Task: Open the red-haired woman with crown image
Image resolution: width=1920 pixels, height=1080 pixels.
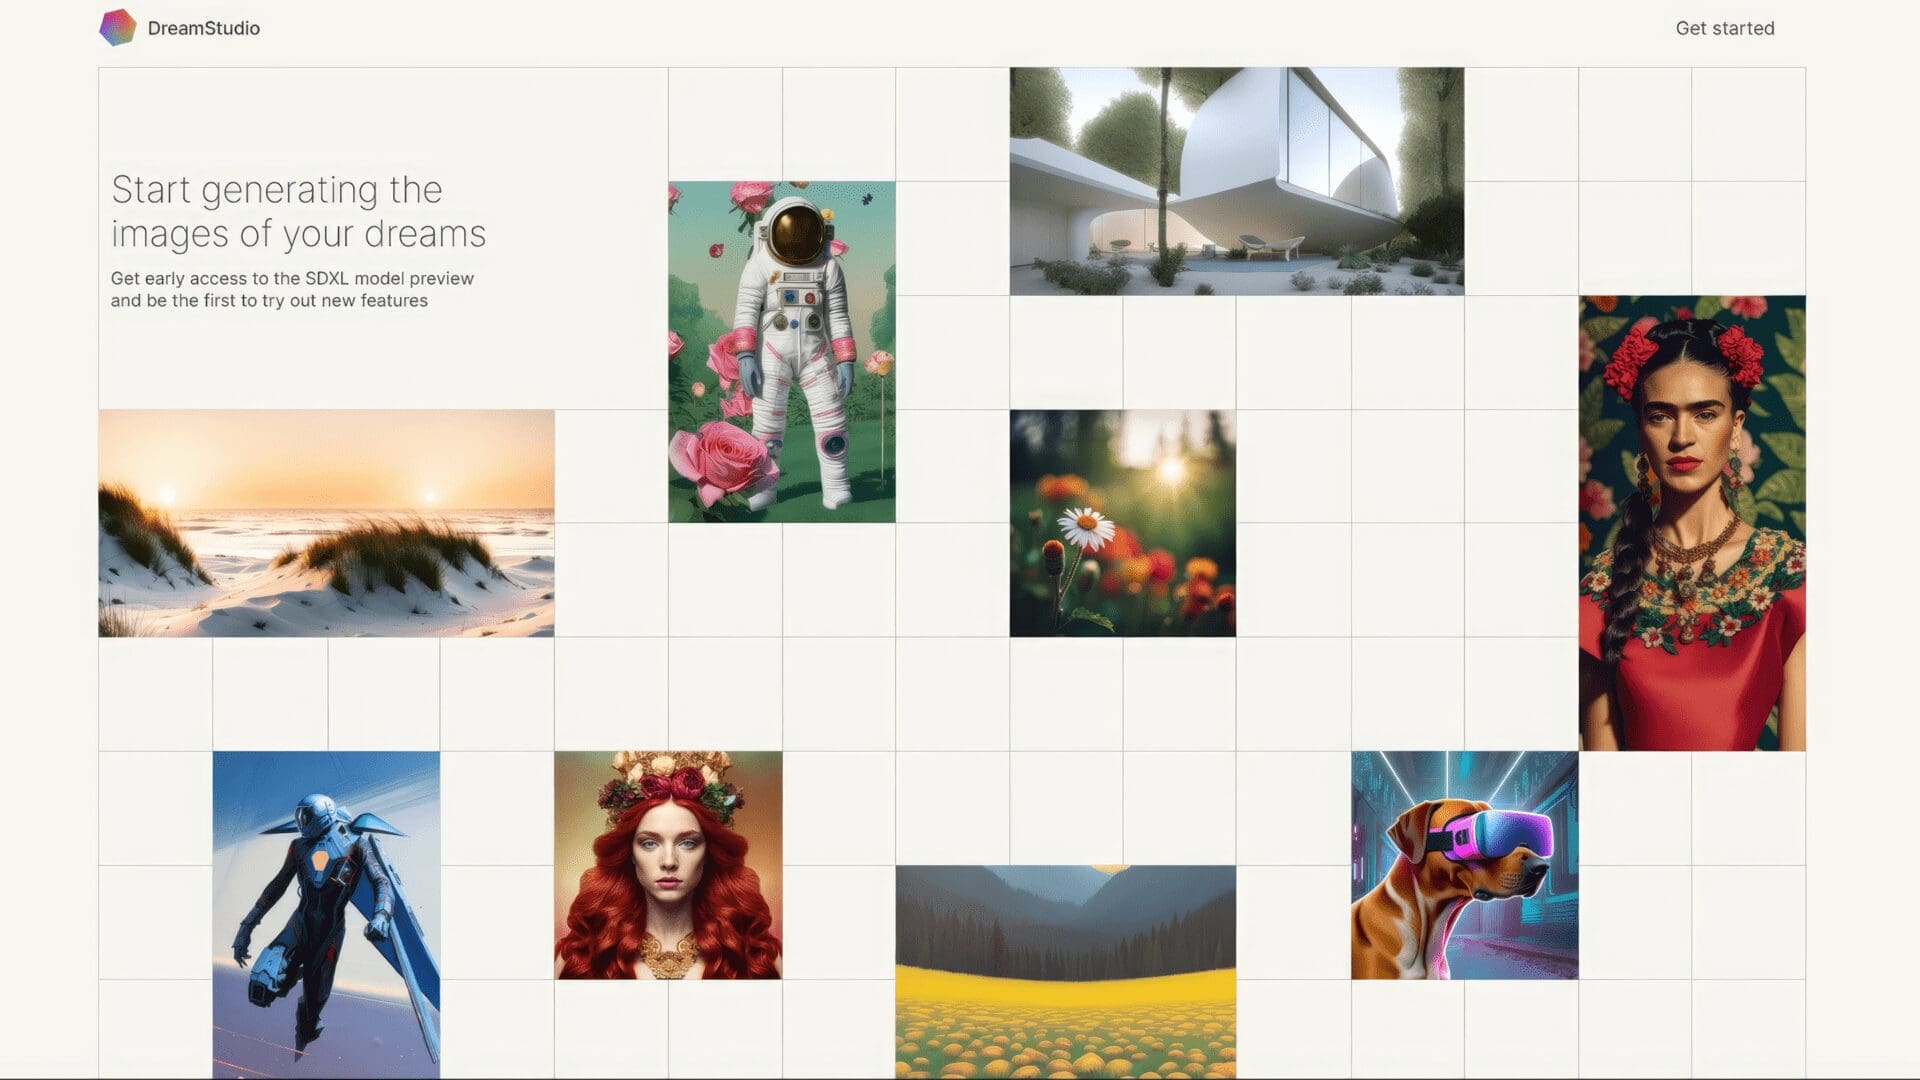Action: tap(668, 865)
